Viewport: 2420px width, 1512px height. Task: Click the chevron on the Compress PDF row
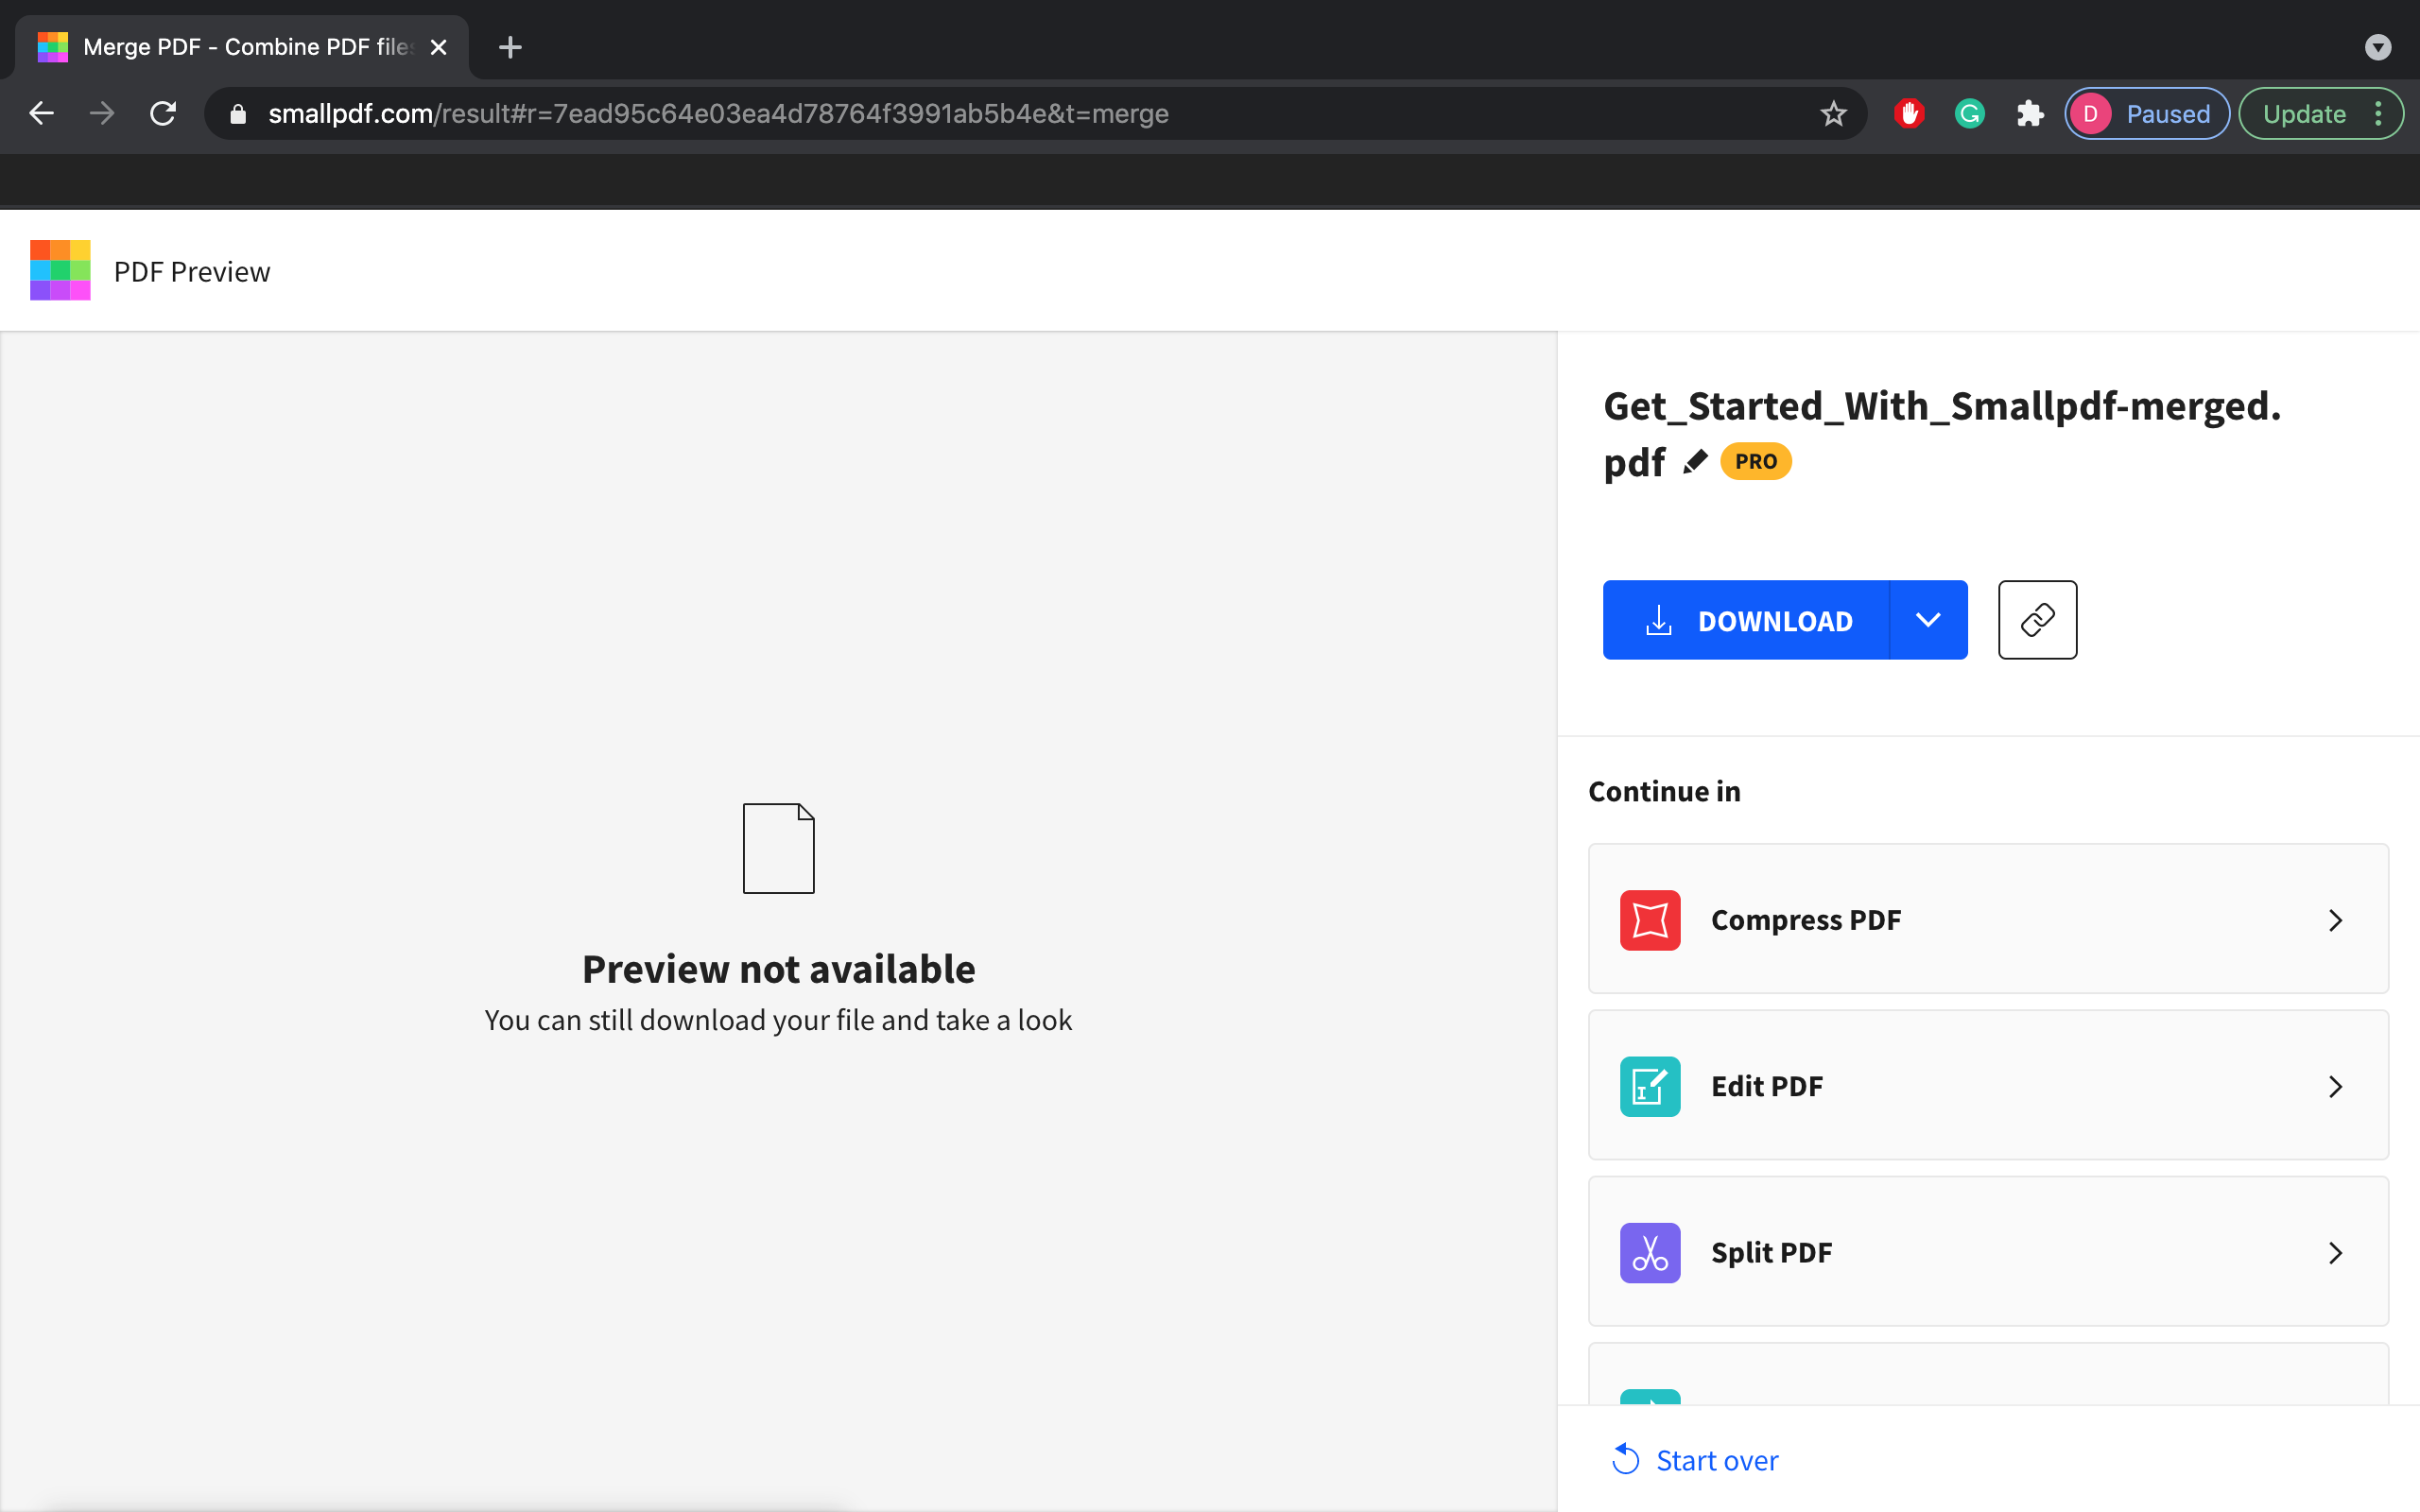(2335, 920)
